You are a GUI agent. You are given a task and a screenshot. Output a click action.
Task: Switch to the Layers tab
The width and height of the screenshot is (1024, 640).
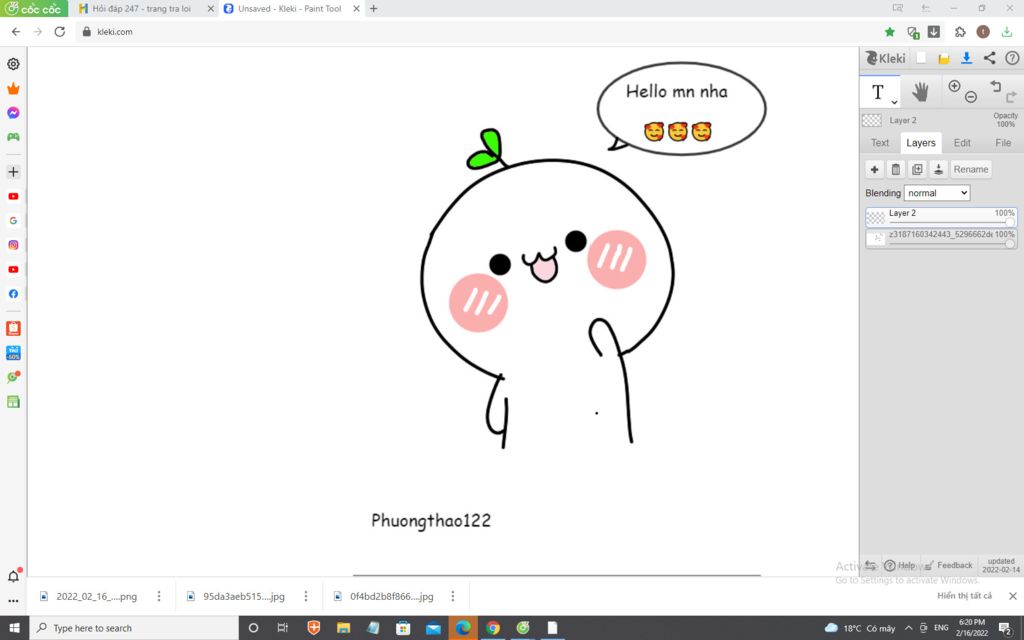pyautogui.click(x=921, y=142)
